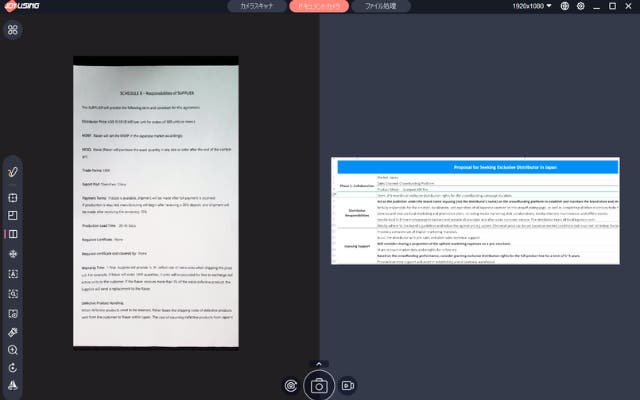Image resolution: width=640 pixels, height=400 pixels.
Task: Click the mirror flip icon at sidebar bottom
Action: click(13, 386)
